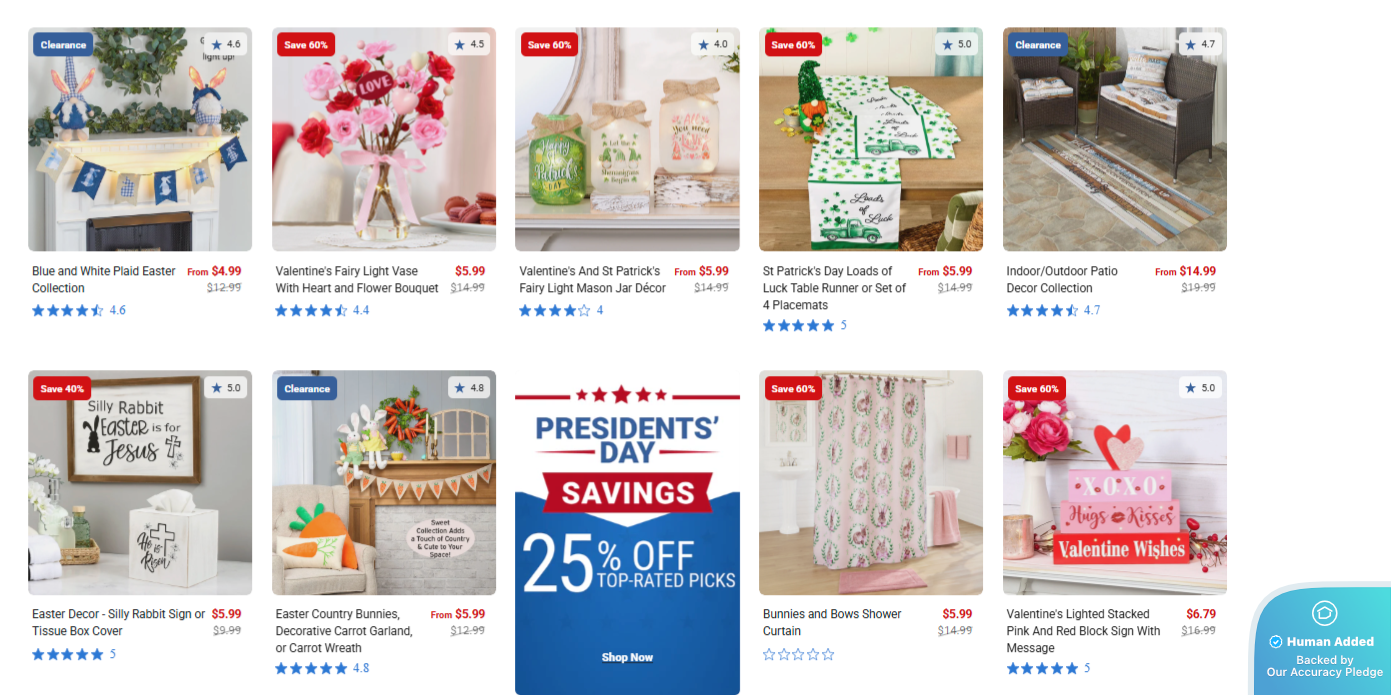Click the house icon in Human Added widget

[x=1324, y=613]
